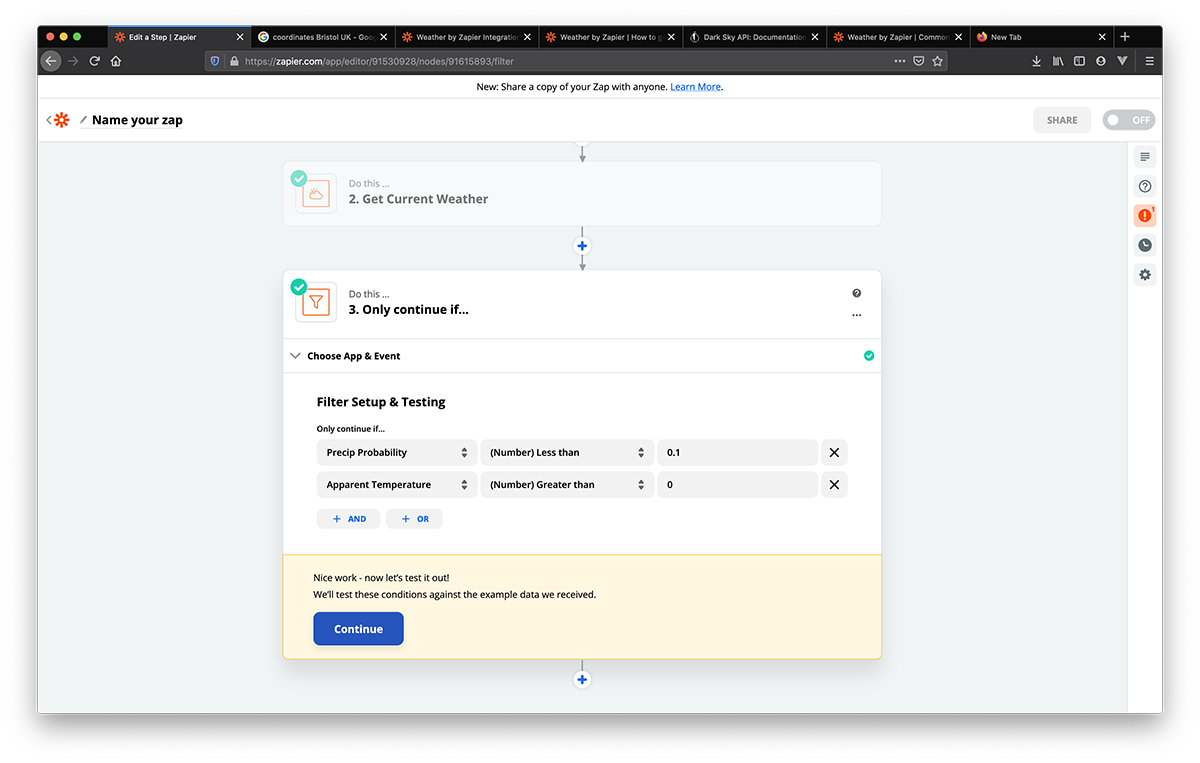Open the page actions ellipsis in URL bar
The height and width of the screenshot is (763, 1200).
pos(900,61)
